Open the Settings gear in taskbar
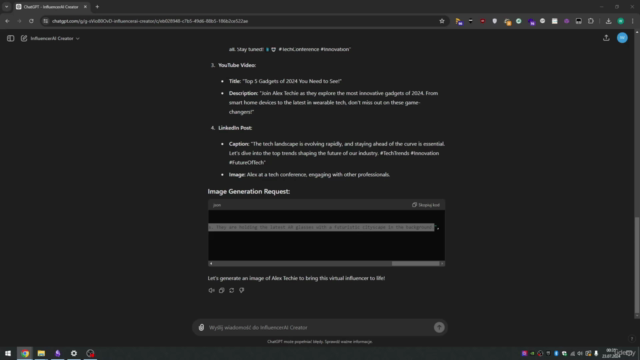640x360 pixels. click(73, 353)
